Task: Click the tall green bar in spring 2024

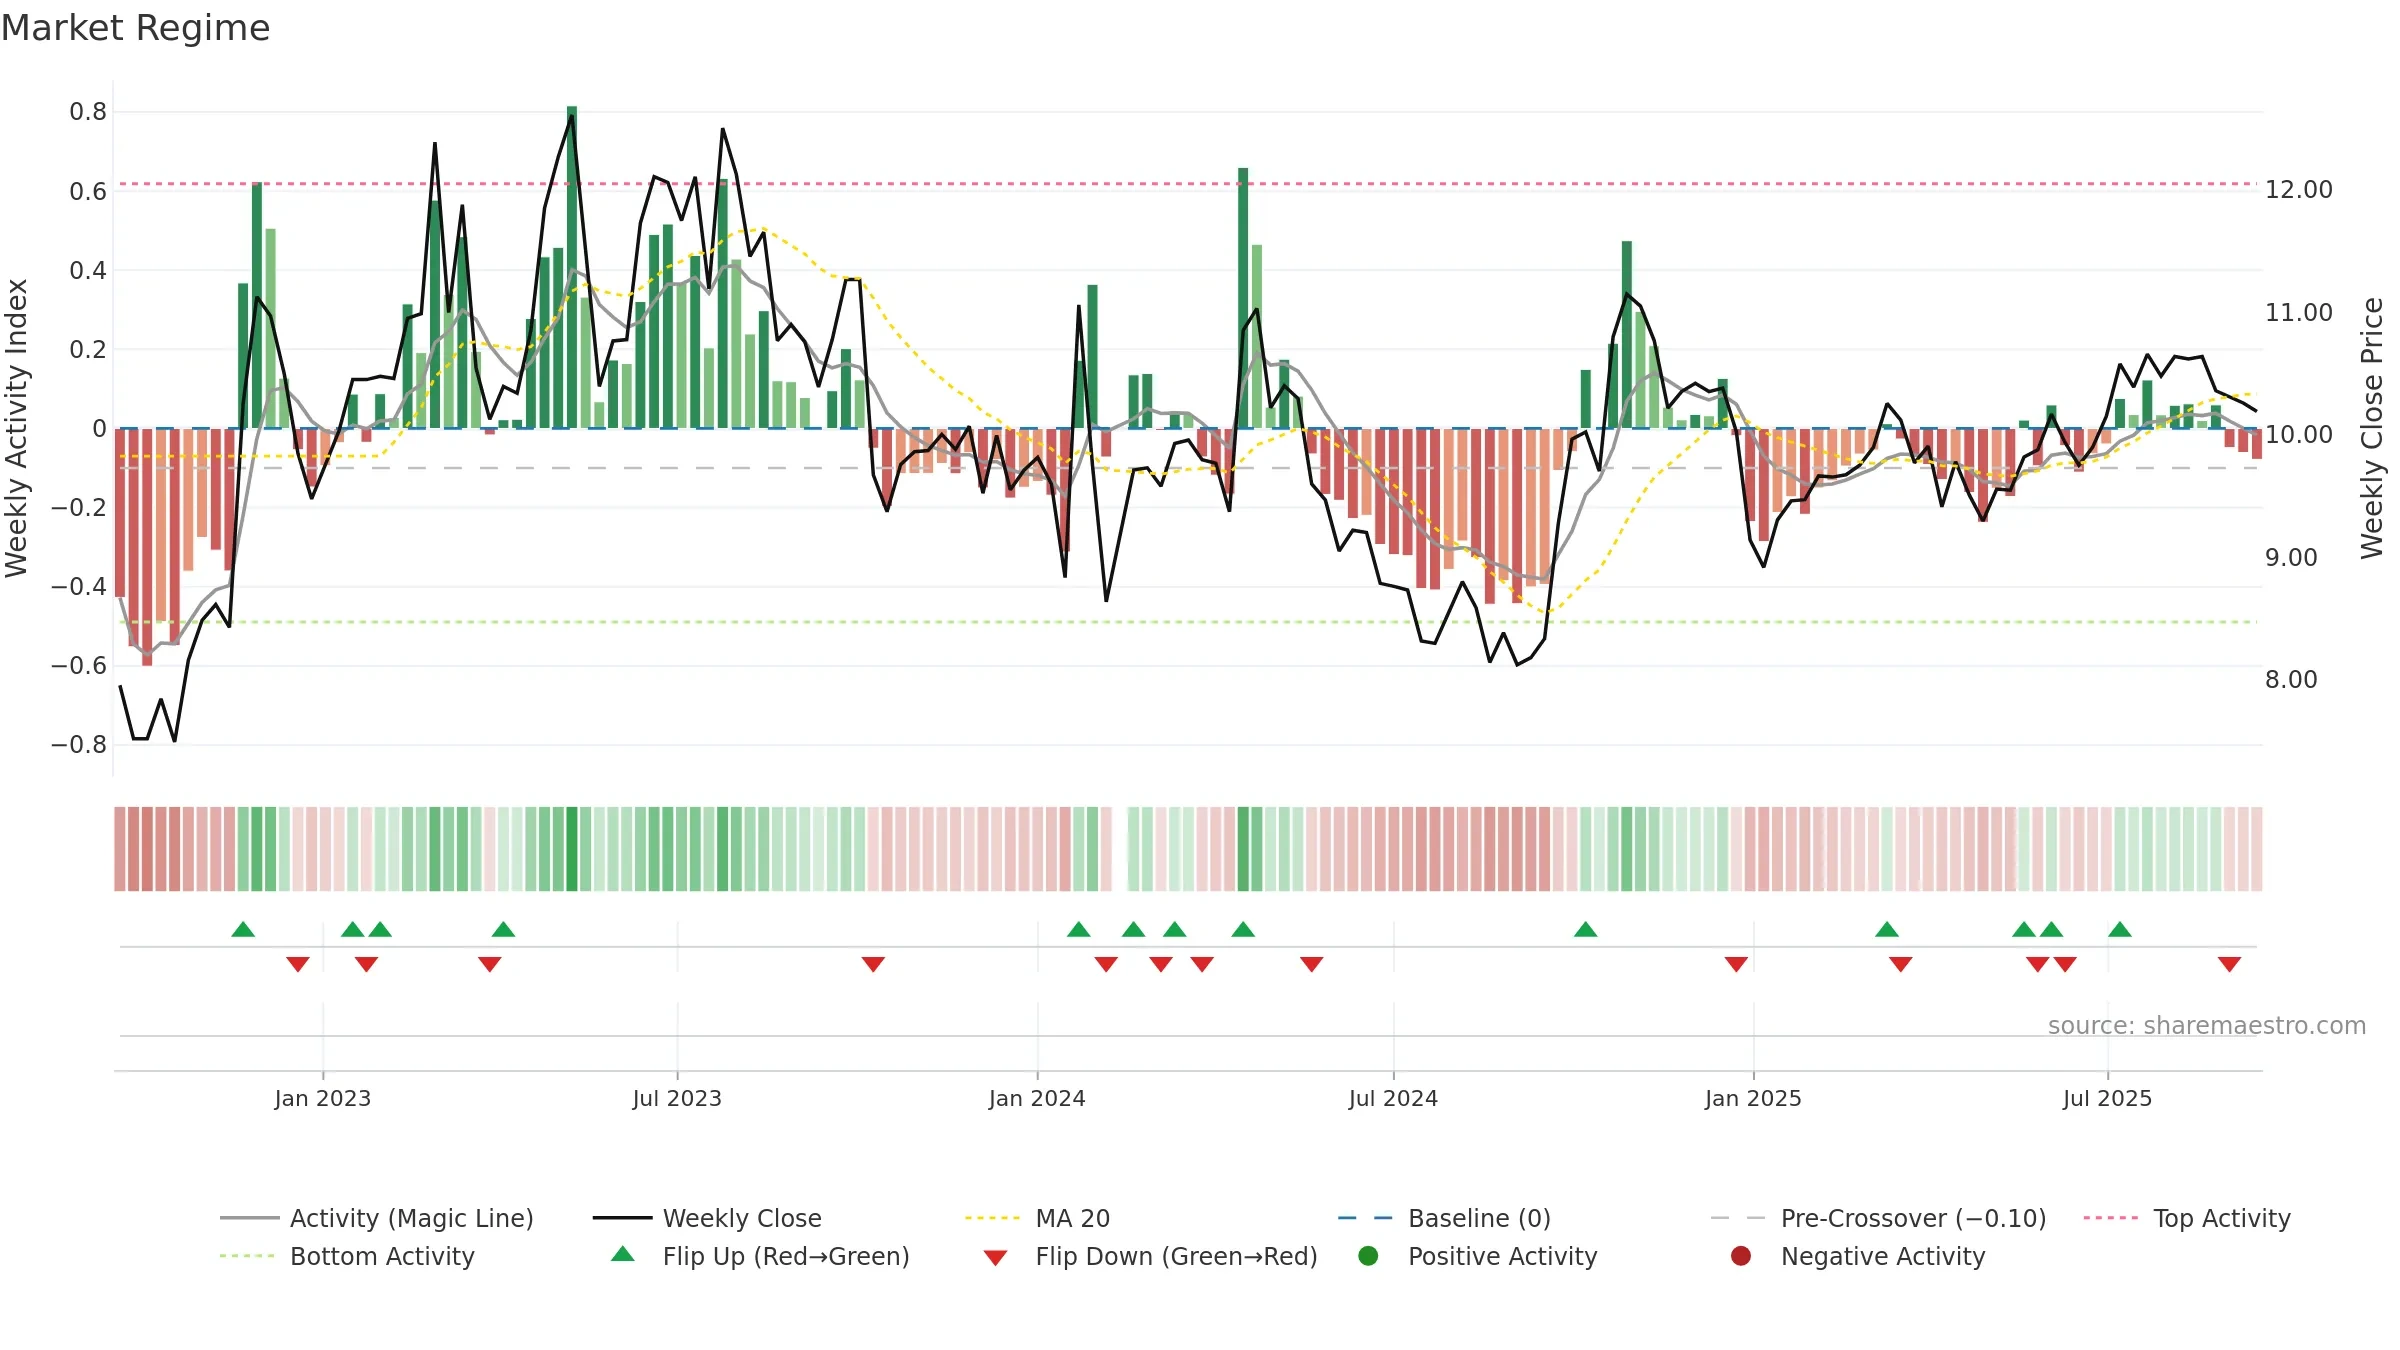Action: pos(1243,298)
